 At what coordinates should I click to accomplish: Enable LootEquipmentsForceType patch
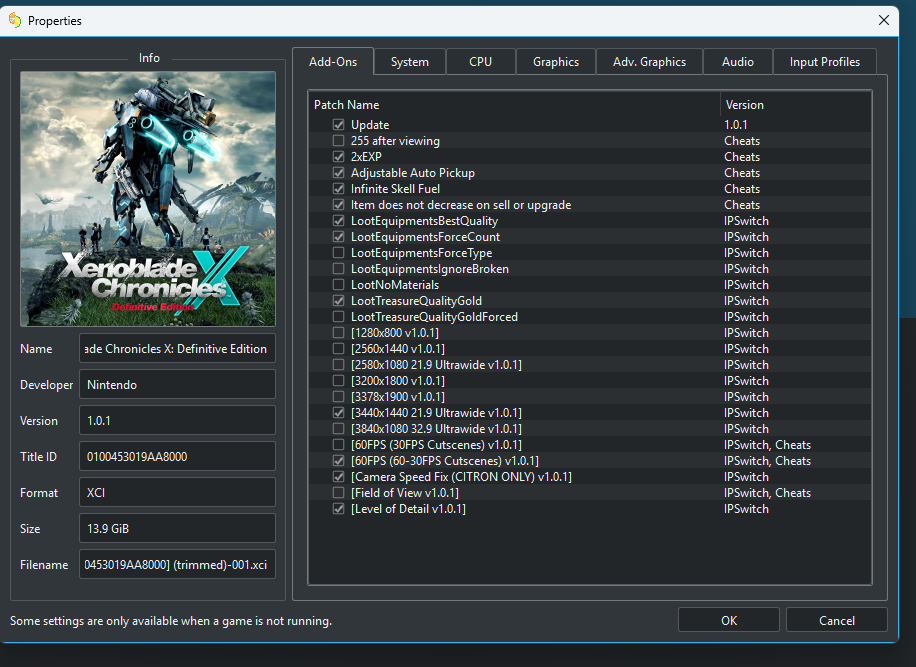pyautogui.click(x=338, y=253)
